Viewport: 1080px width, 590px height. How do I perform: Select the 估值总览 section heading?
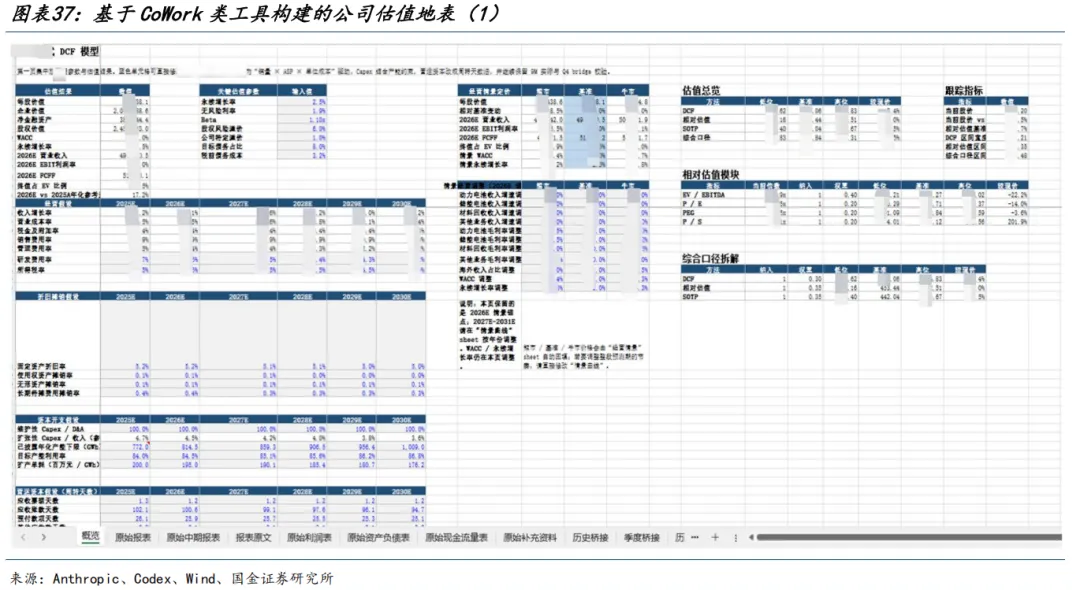tap(701, 91)
